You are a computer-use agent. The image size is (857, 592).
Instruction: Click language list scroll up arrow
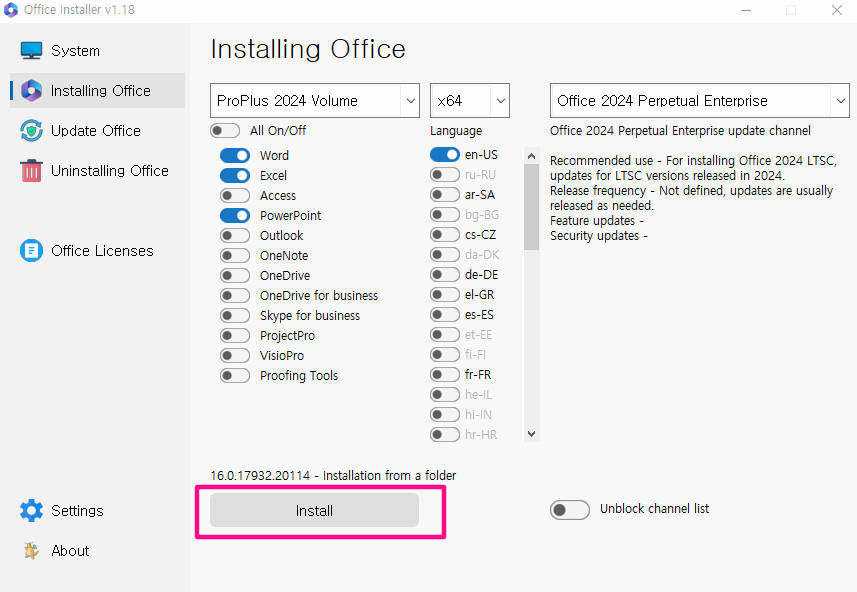tap(531, 156)
